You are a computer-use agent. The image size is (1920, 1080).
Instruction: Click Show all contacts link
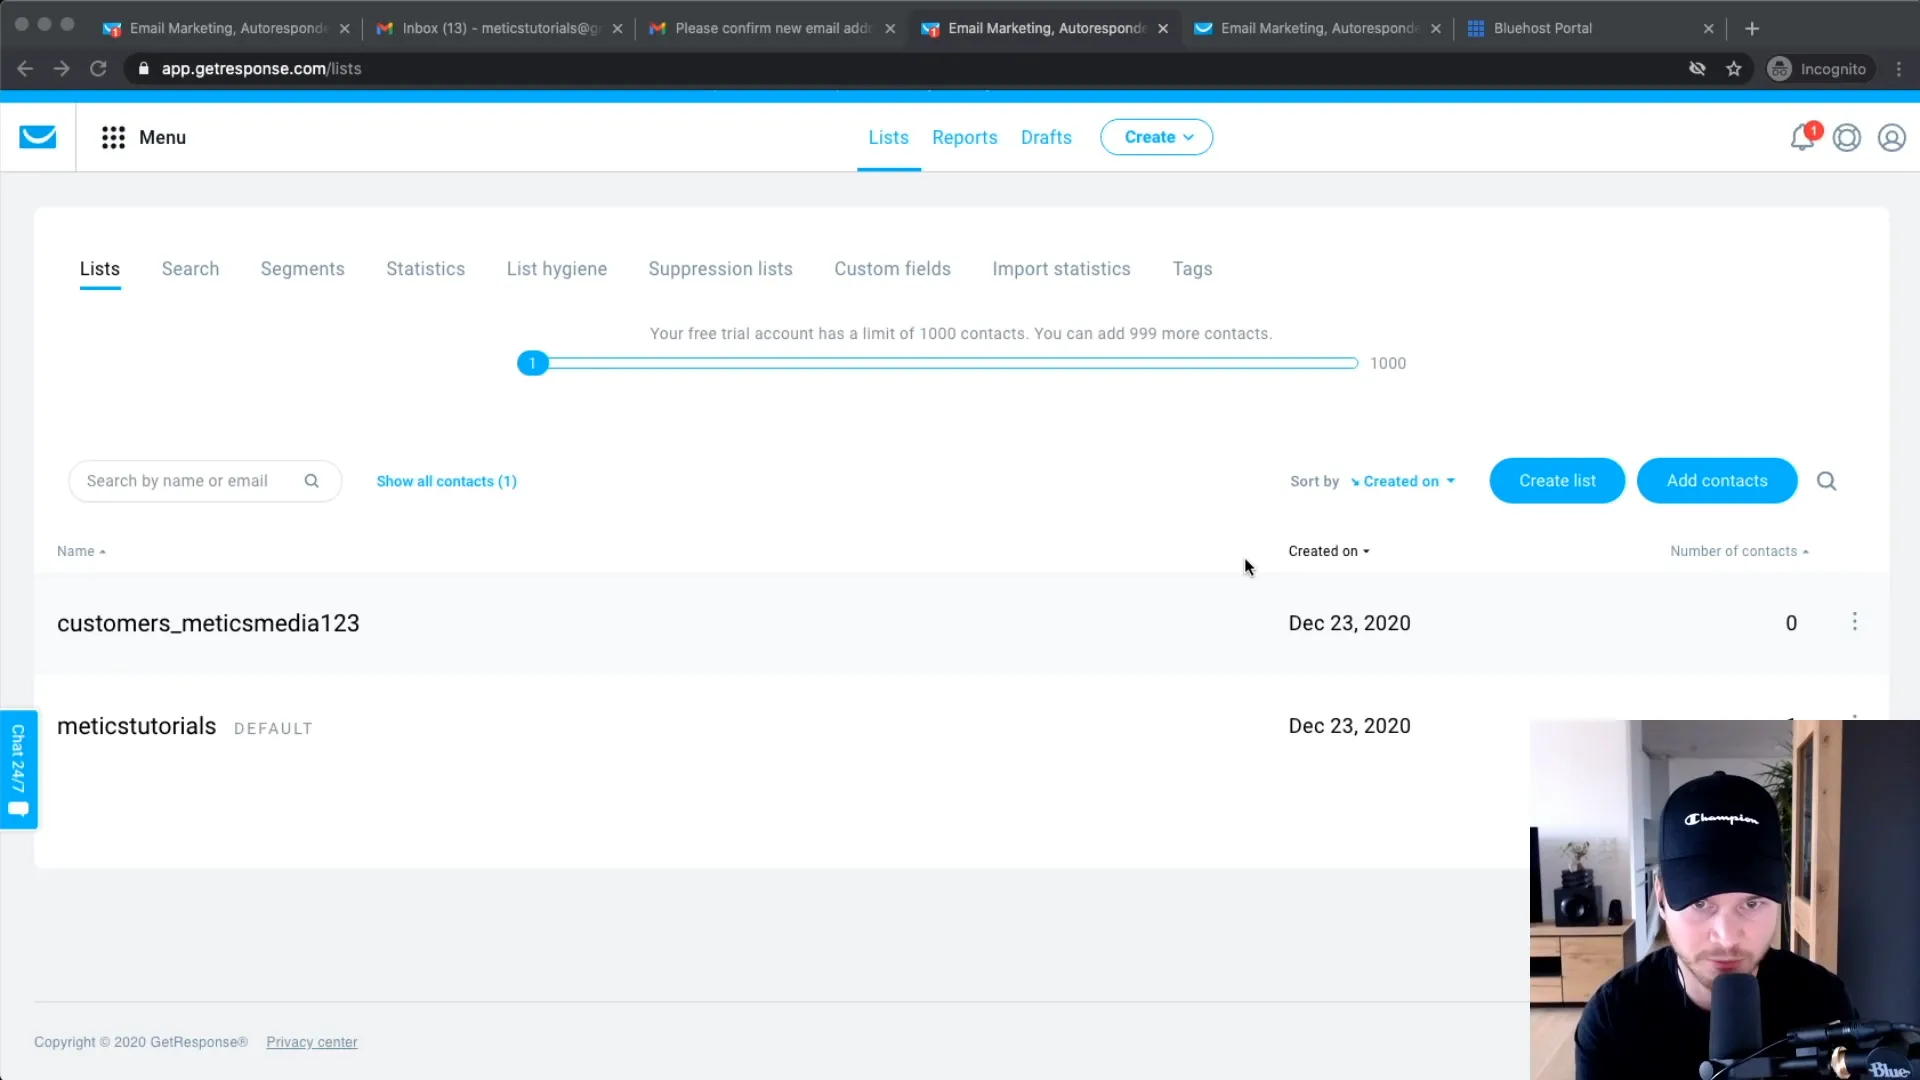coord(446,480)
